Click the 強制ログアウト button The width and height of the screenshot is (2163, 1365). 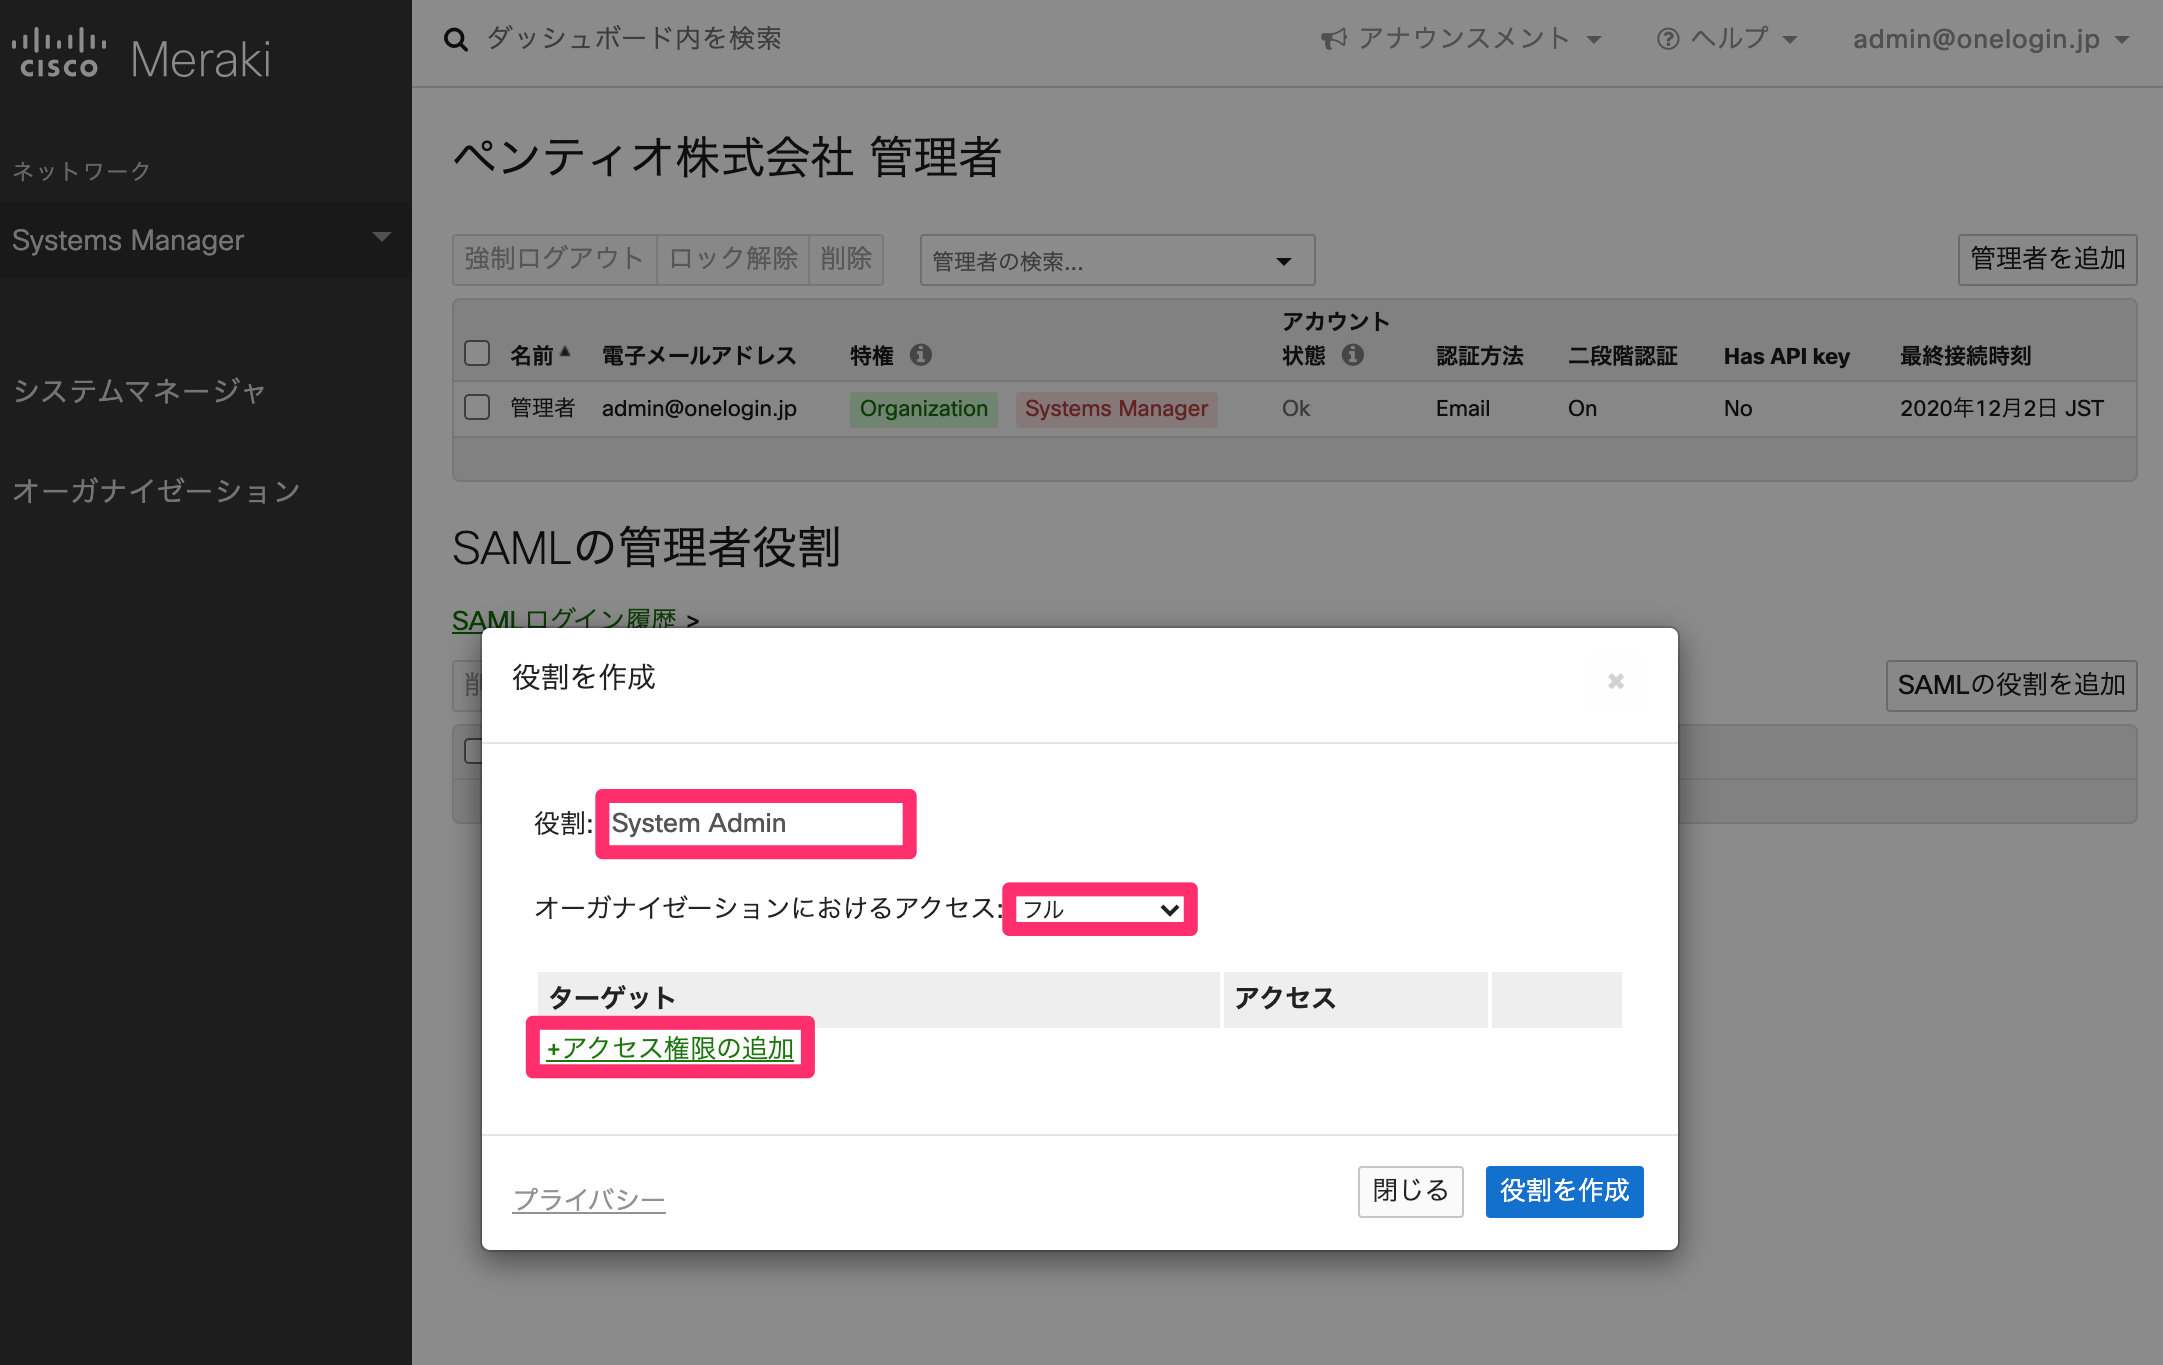point(554,259)
